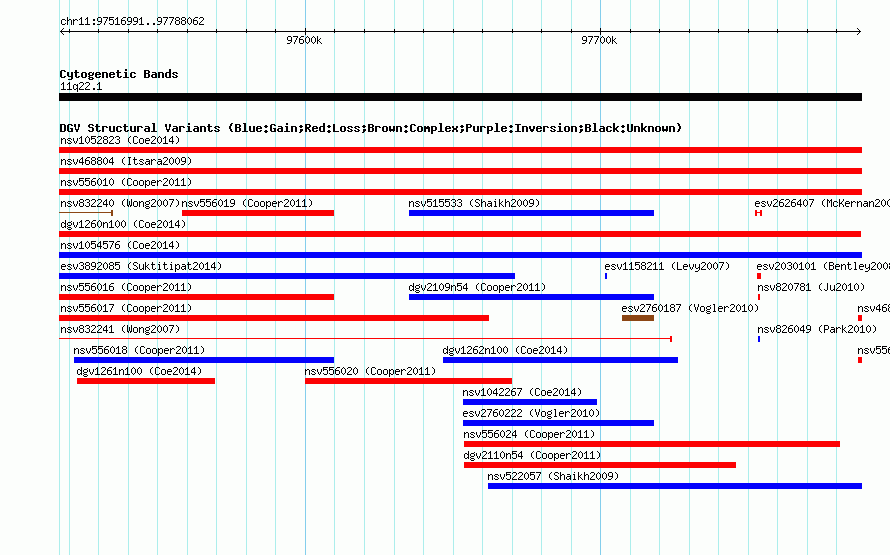890x555 pixels.
Task: Click the nsv556017 (Cooper2011) label
Action: coord(126,308)
